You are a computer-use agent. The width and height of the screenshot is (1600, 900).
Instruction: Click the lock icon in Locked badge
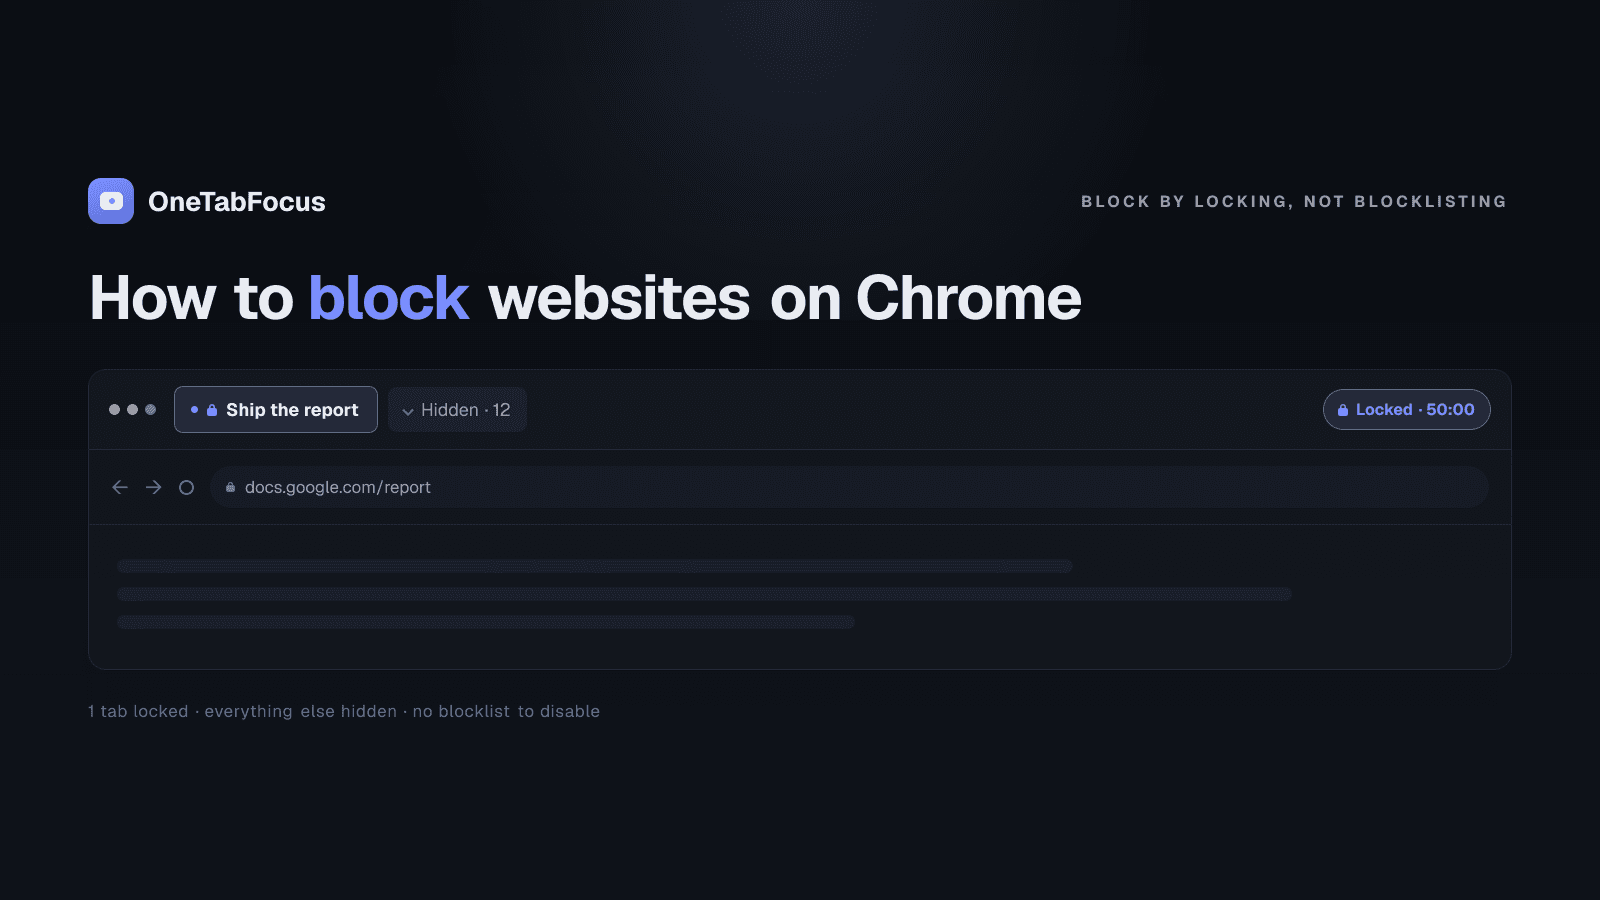[x=1343, y=410]
